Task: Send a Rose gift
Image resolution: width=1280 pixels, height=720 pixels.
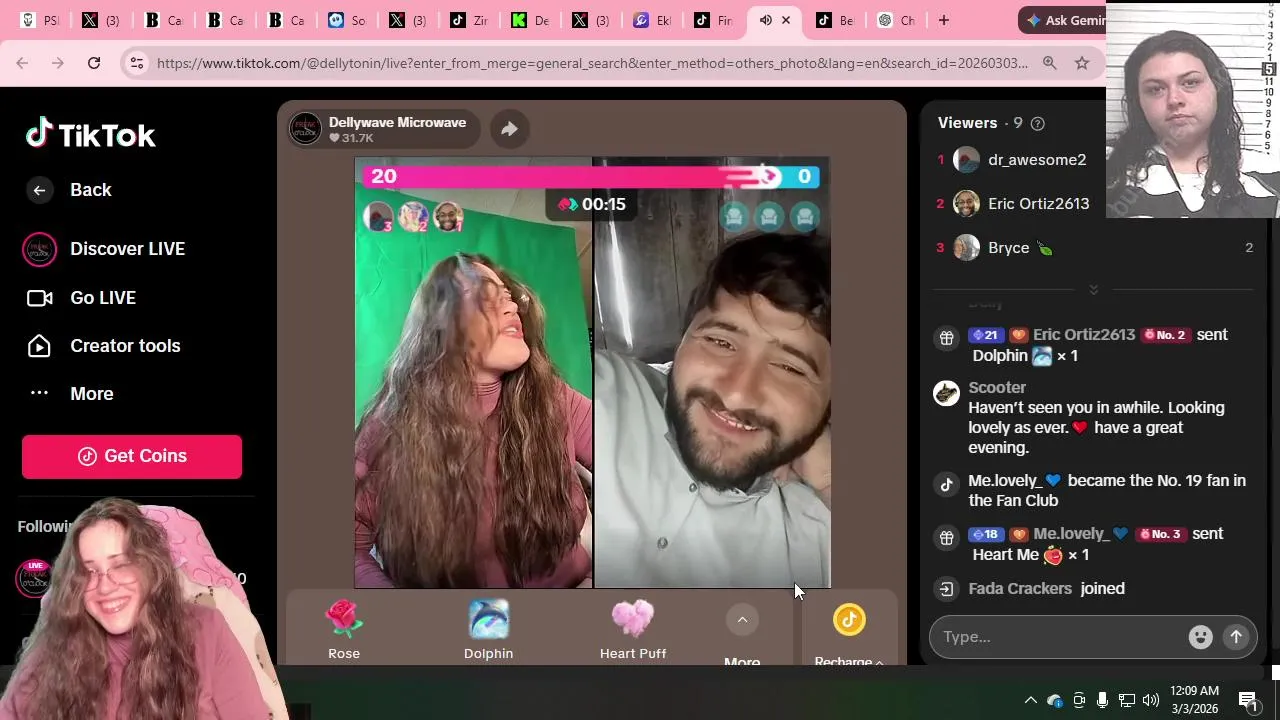Action: (344, 630)
